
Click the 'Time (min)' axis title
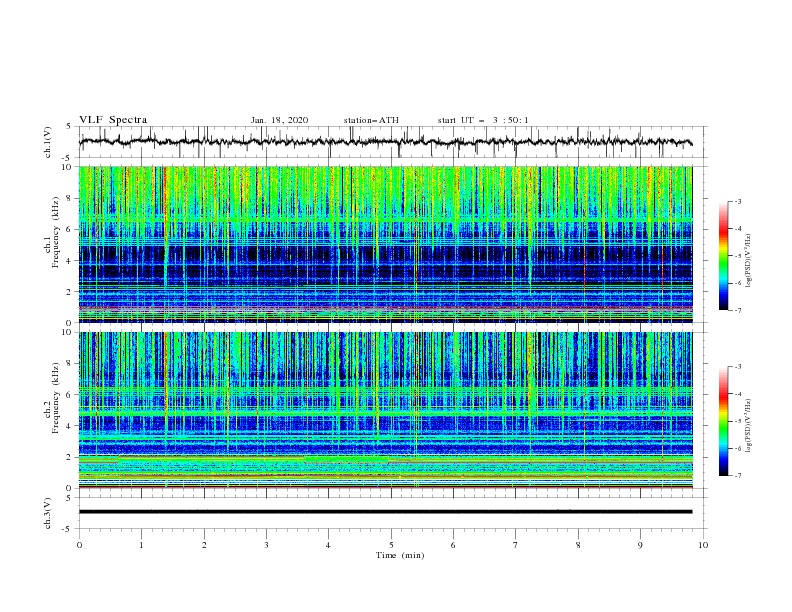coord(400,555)
